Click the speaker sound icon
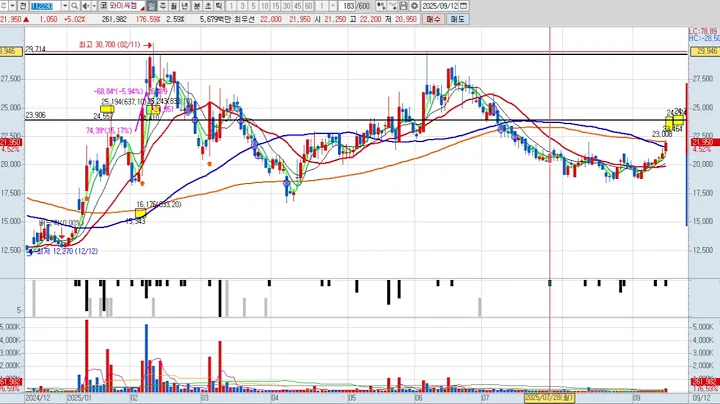This screenshot has height=404, width=720. (x=86, y=6)
